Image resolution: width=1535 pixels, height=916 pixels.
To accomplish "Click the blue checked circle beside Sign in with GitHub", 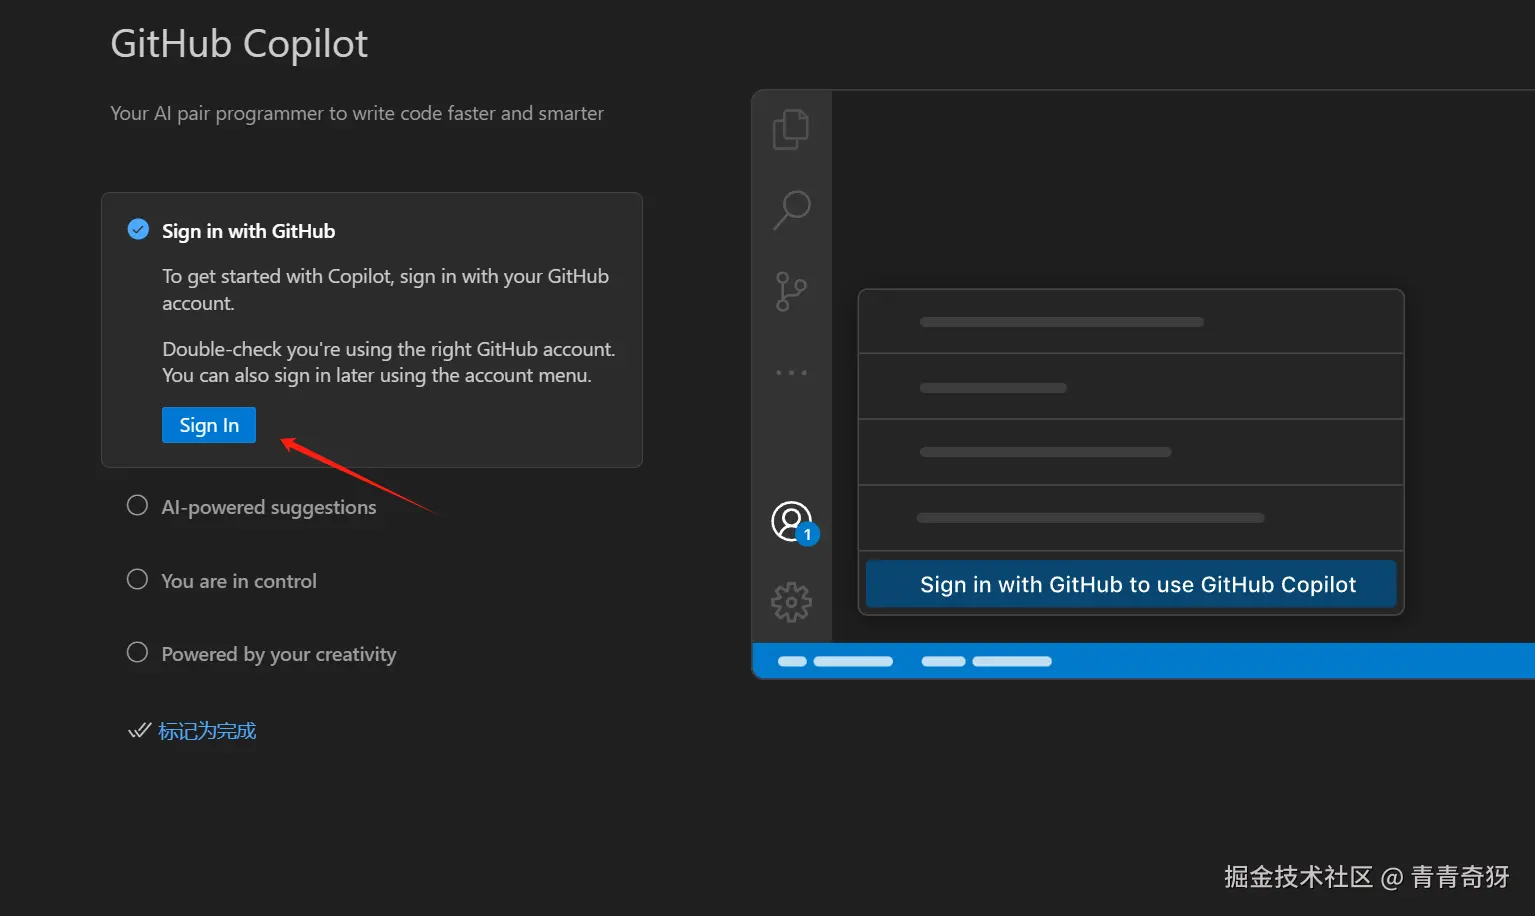I will pos(138,230).
